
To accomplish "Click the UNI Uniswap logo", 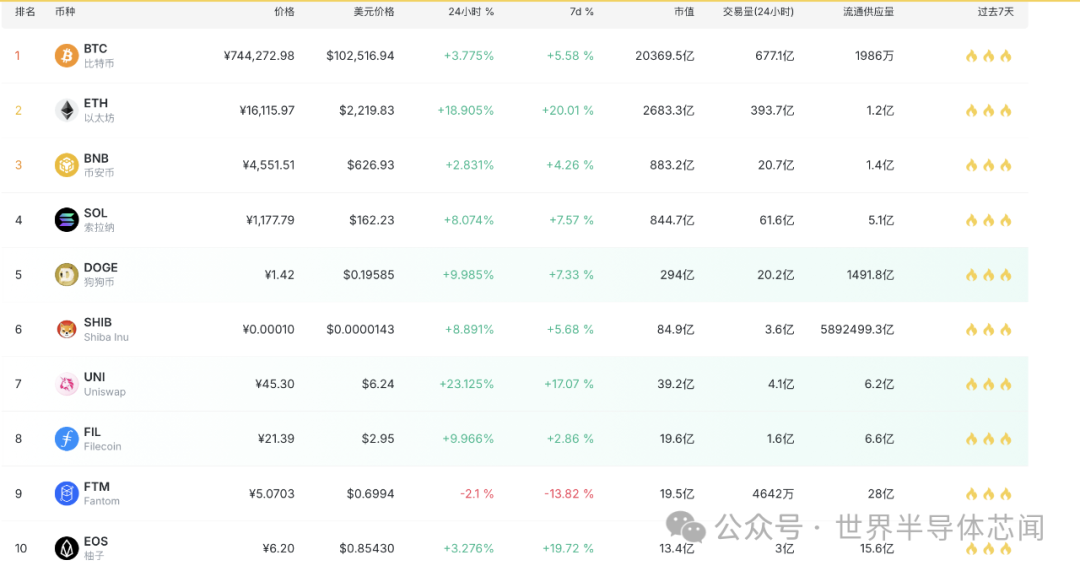I will [x=67, y=384].
